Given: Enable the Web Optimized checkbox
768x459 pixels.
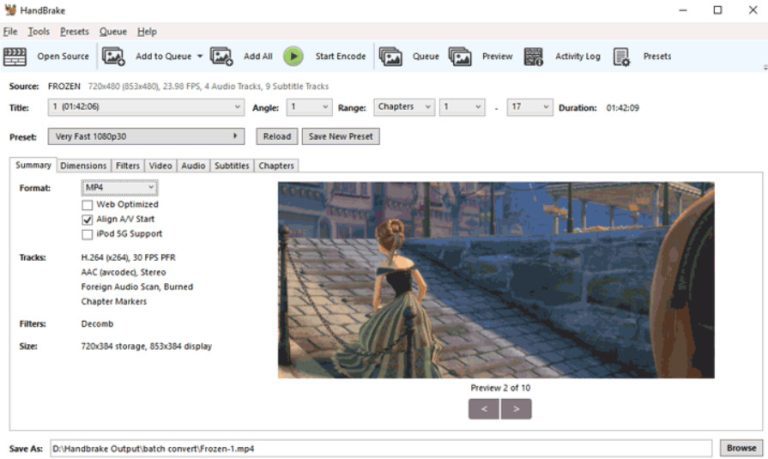Looking at the screenshot, I should coord(88,204).
